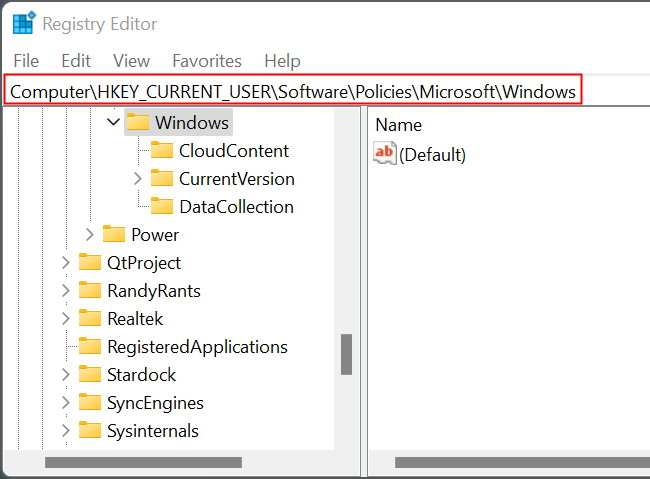Click the Name column header
Screen dimensions: 650x479
click(398, 125)
